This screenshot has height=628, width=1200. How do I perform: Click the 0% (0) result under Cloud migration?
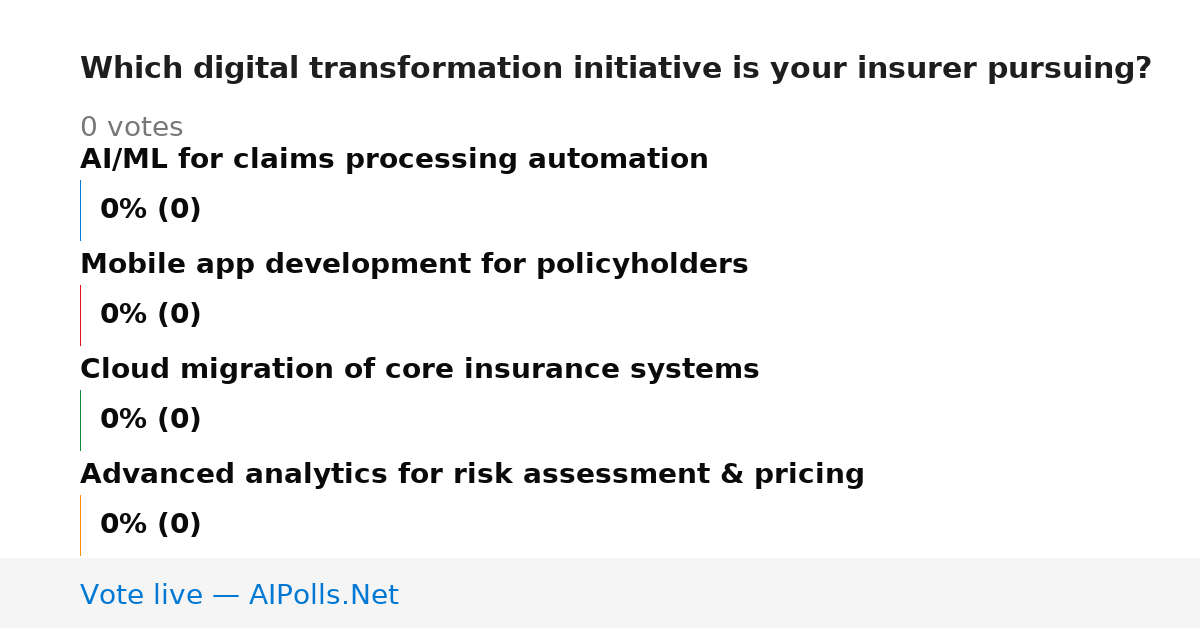click(150, 420)
